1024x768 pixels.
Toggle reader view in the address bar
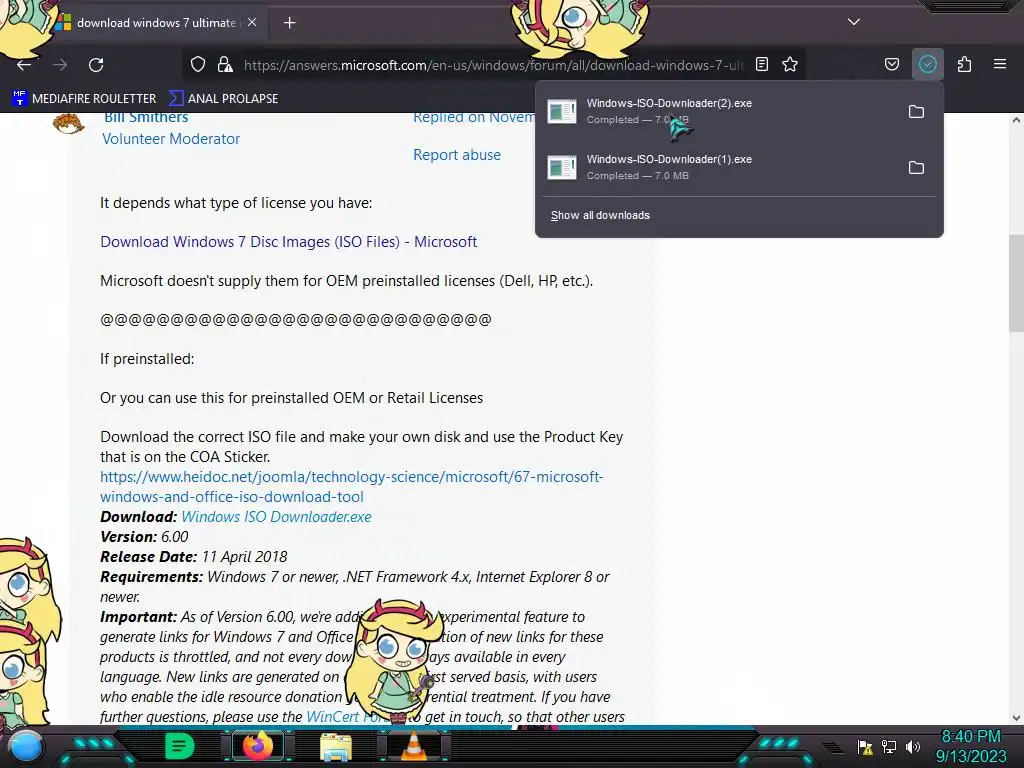(761, 65)
